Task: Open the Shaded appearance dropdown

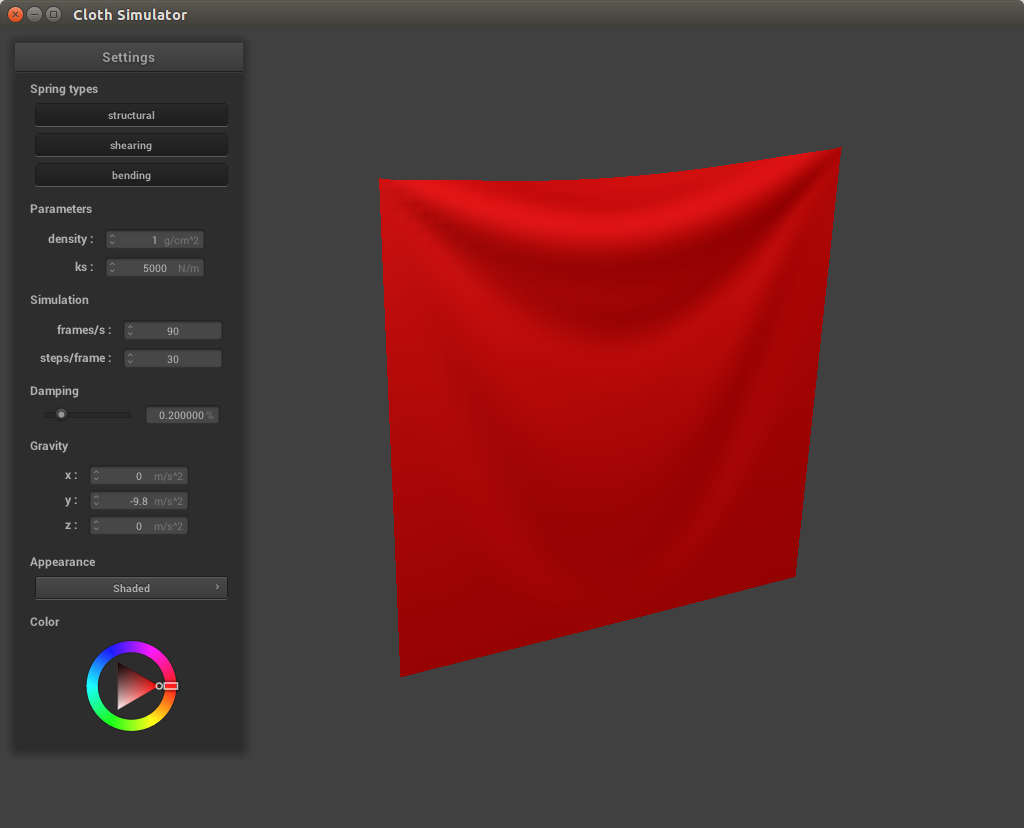Action: point(131,588)
